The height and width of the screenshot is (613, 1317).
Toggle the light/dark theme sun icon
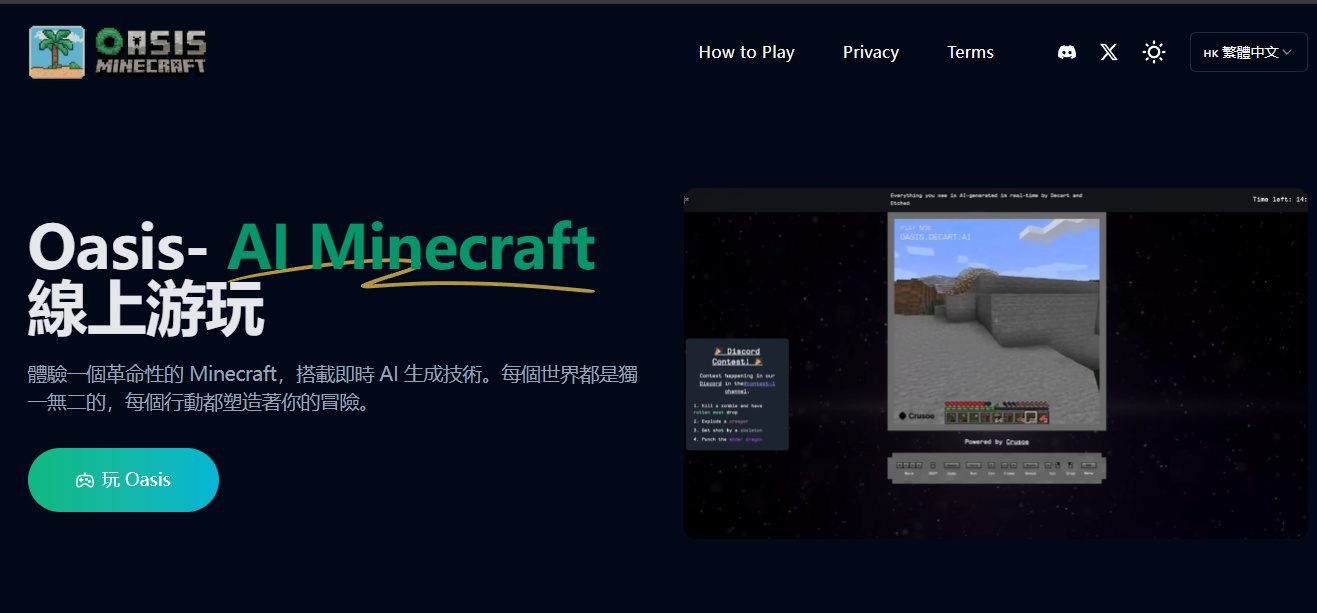point(1154,52)
